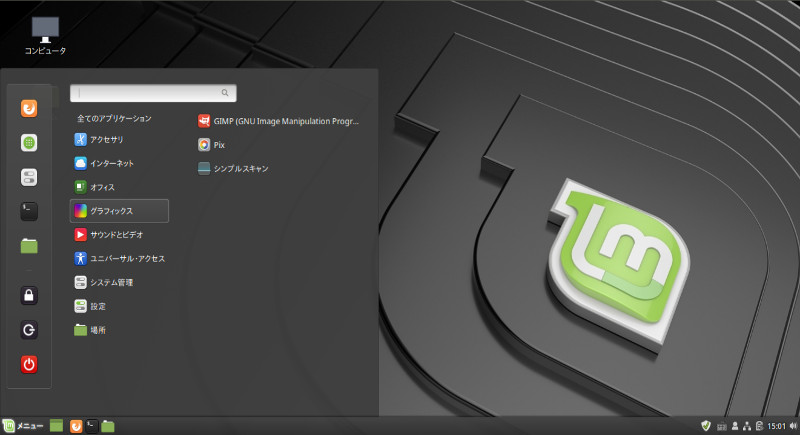
Task: Click the Show Desktop icon on the panel
Action: coord(57,426)
